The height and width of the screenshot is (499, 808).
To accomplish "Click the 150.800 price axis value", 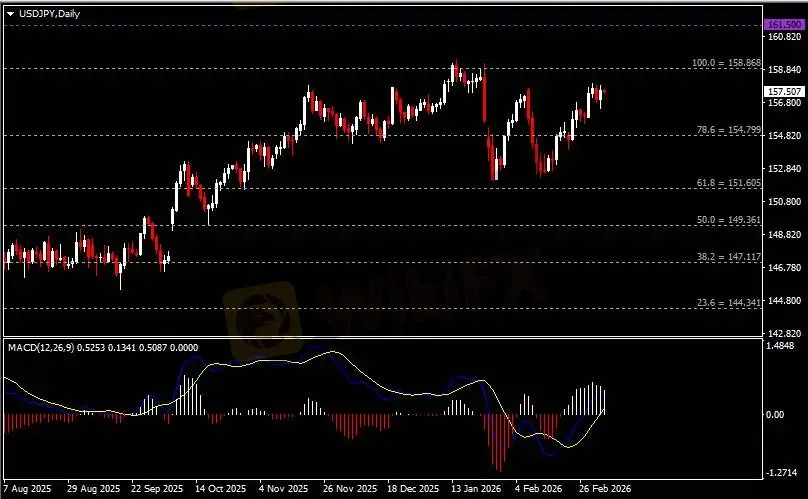I will pyautogui.click(x=784, y=202).
